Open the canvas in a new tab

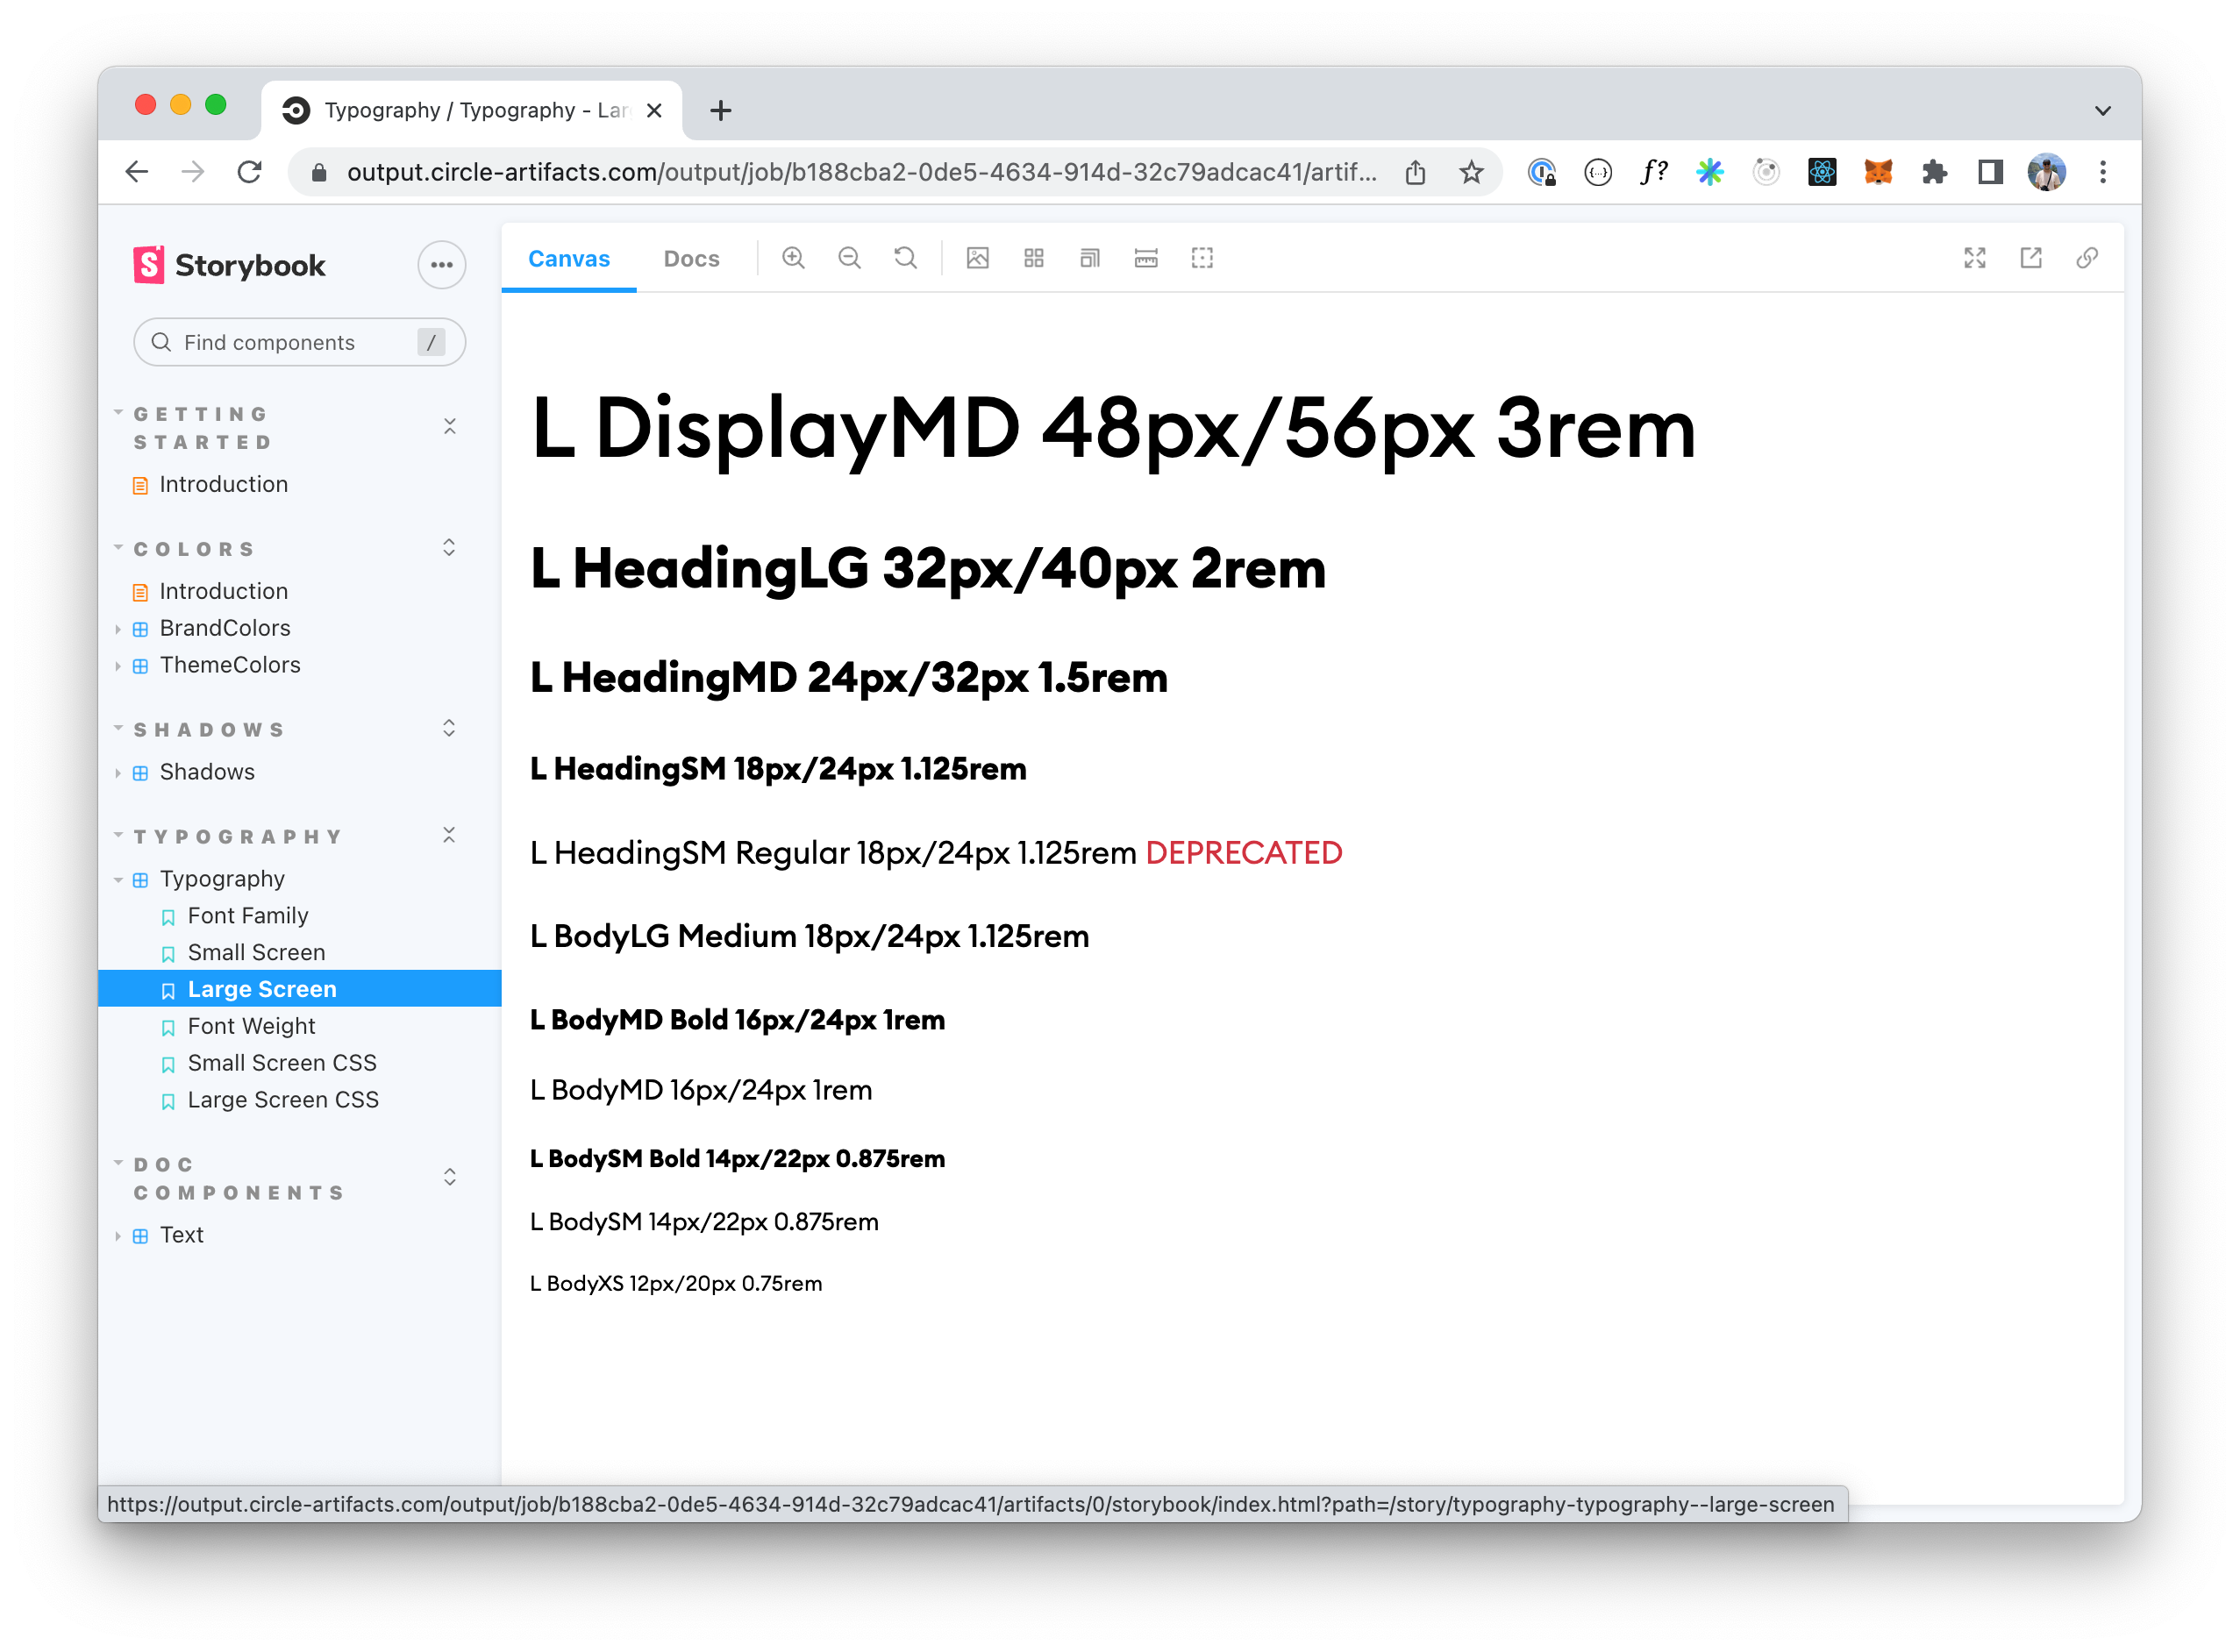point(2030,258)
